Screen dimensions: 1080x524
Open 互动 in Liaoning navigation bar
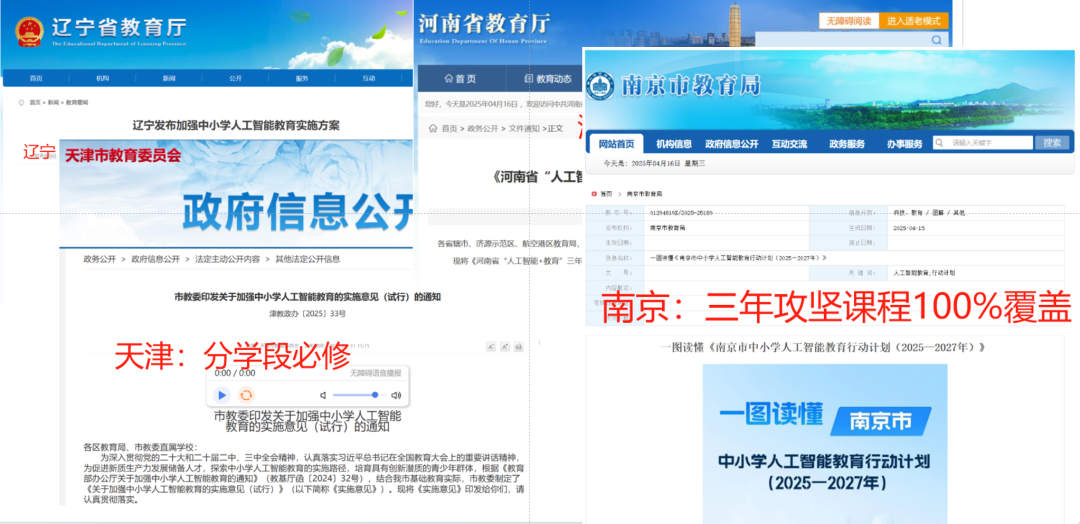click(x=368, y=78)
